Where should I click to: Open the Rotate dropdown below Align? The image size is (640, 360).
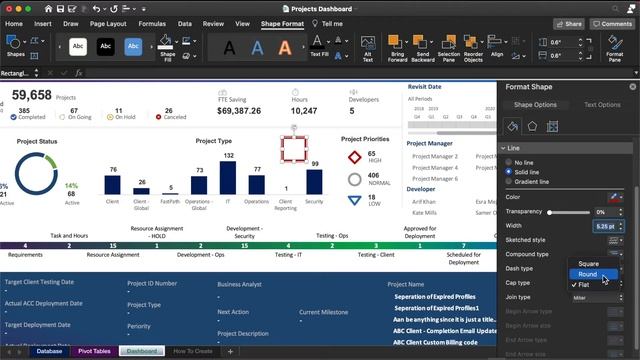(x=518, y=56)
